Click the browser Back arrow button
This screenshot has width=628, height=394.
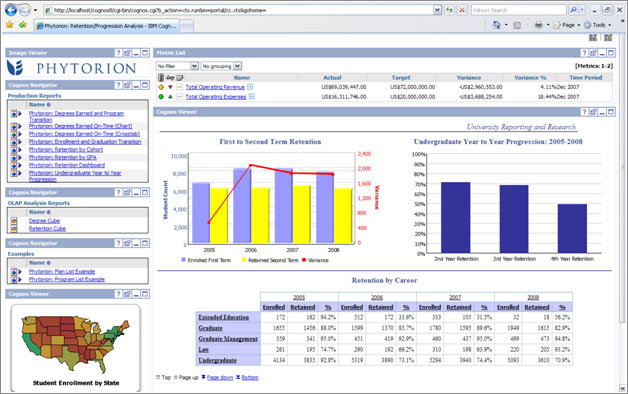coord(11,10)
